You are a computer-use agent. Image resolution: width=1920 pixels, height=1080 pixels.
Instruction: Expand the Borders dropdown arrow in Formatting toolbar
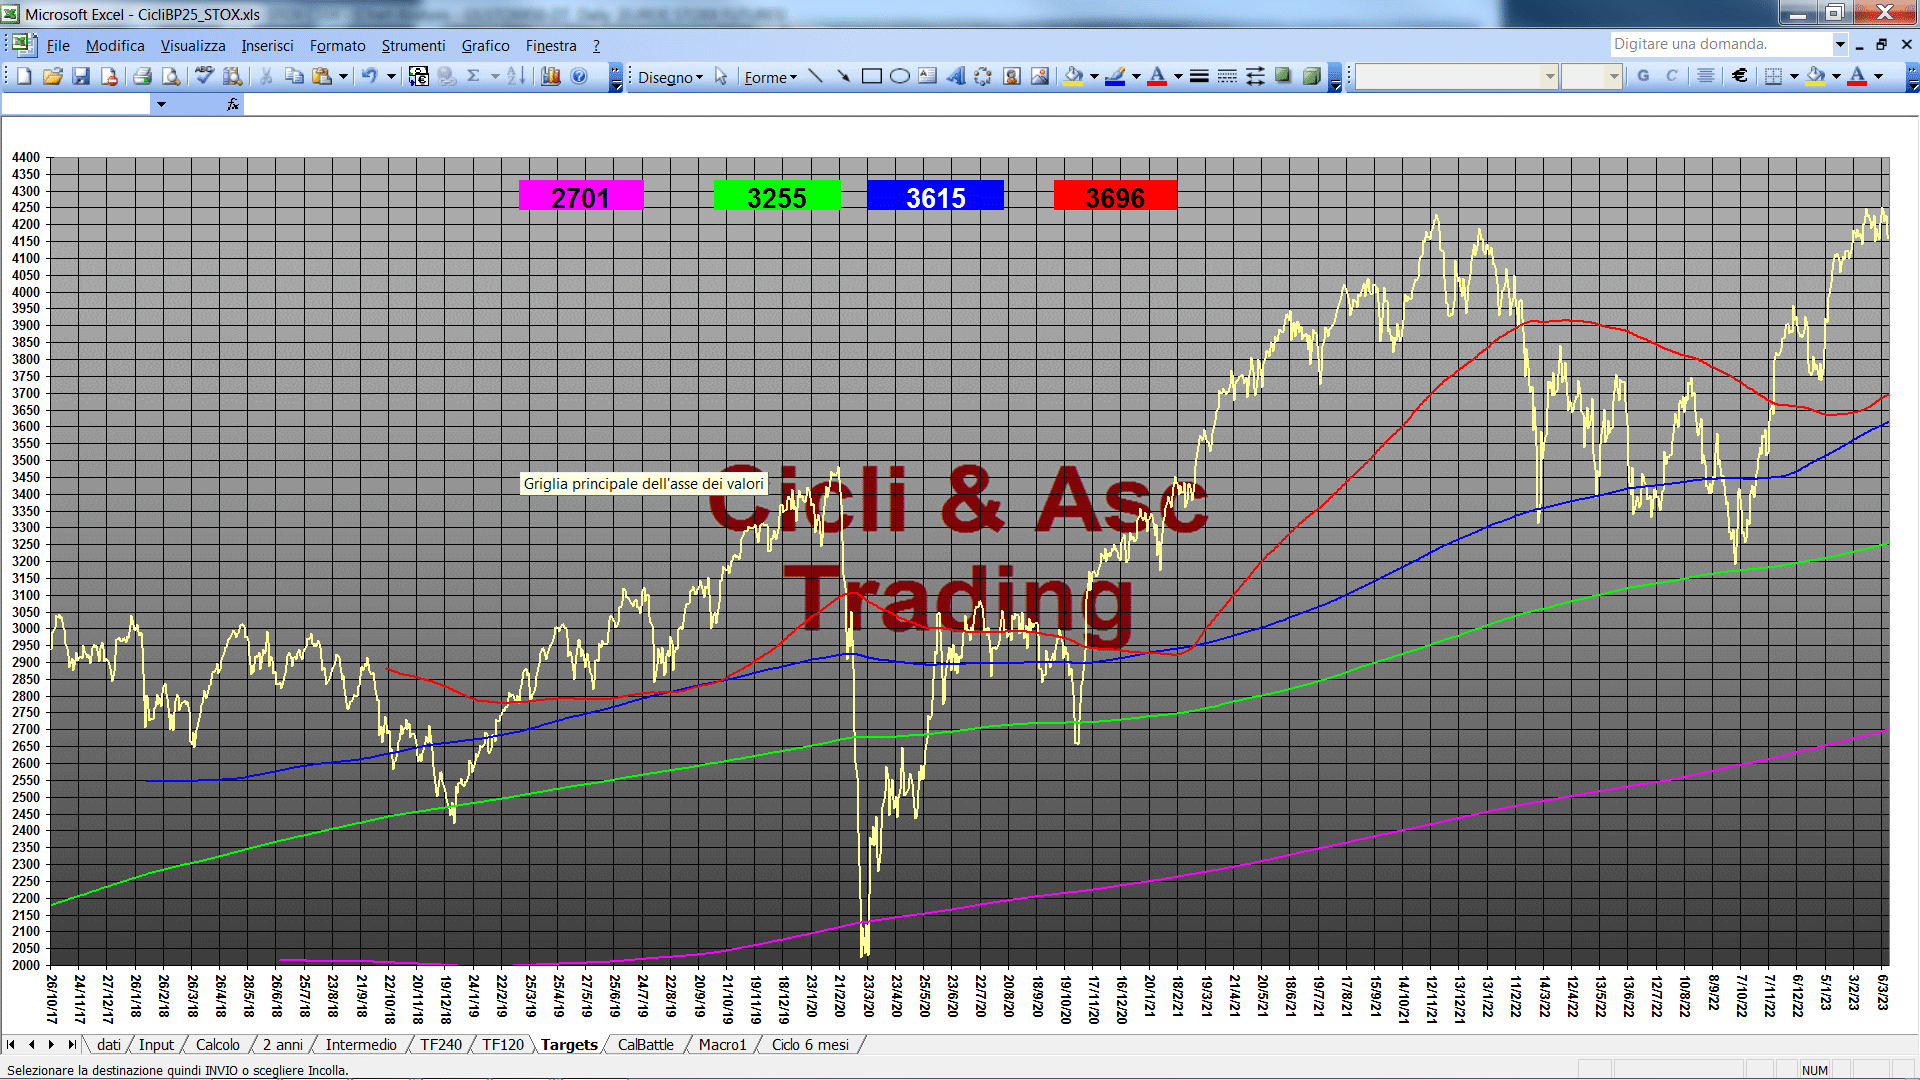click(x=1794, y=76)
